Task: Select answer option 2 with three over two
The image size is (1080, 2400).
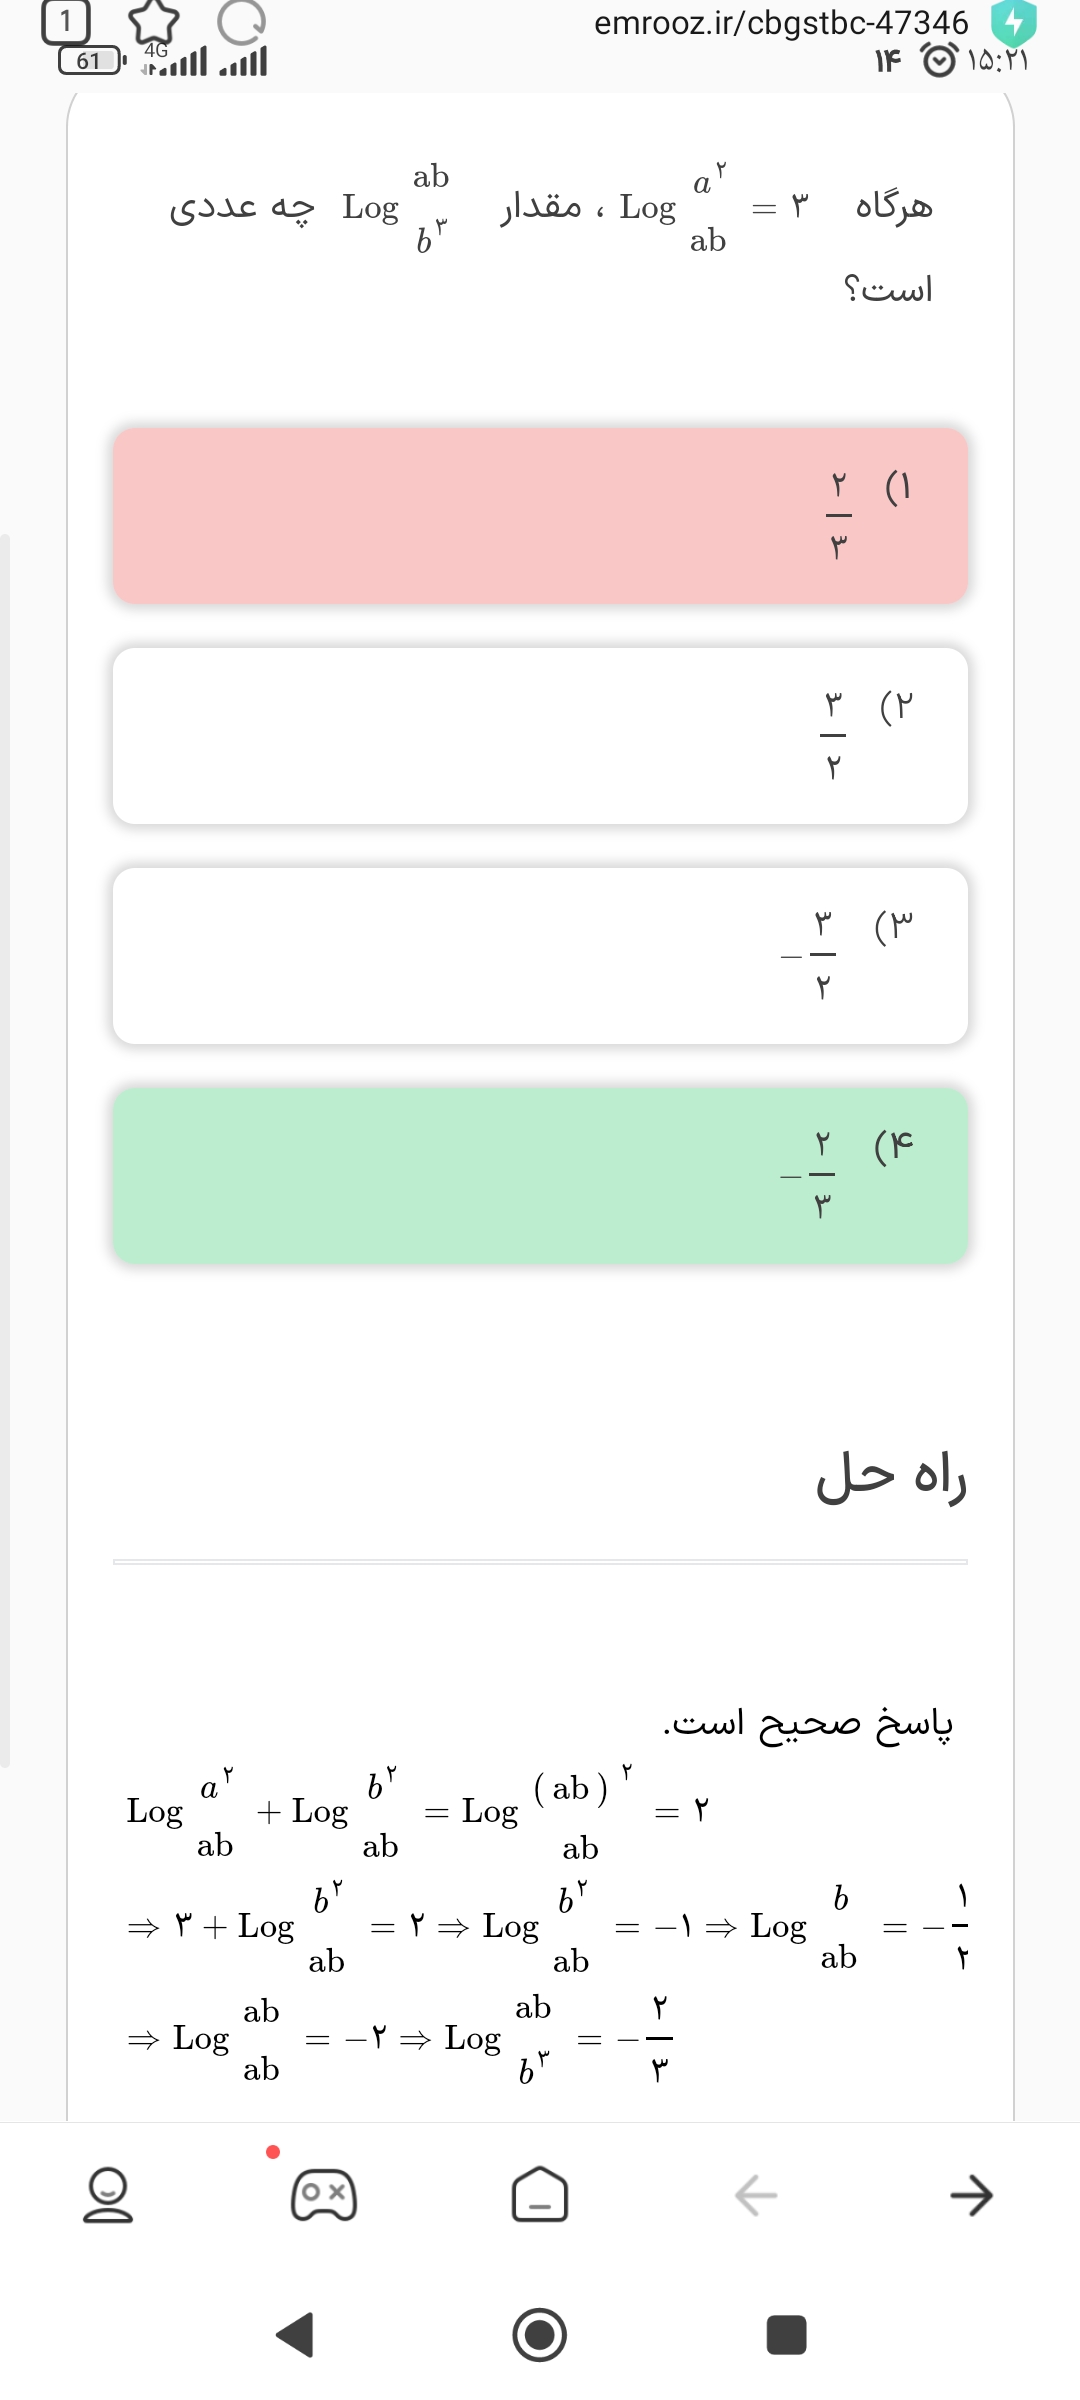Action: tap(540, 736)
